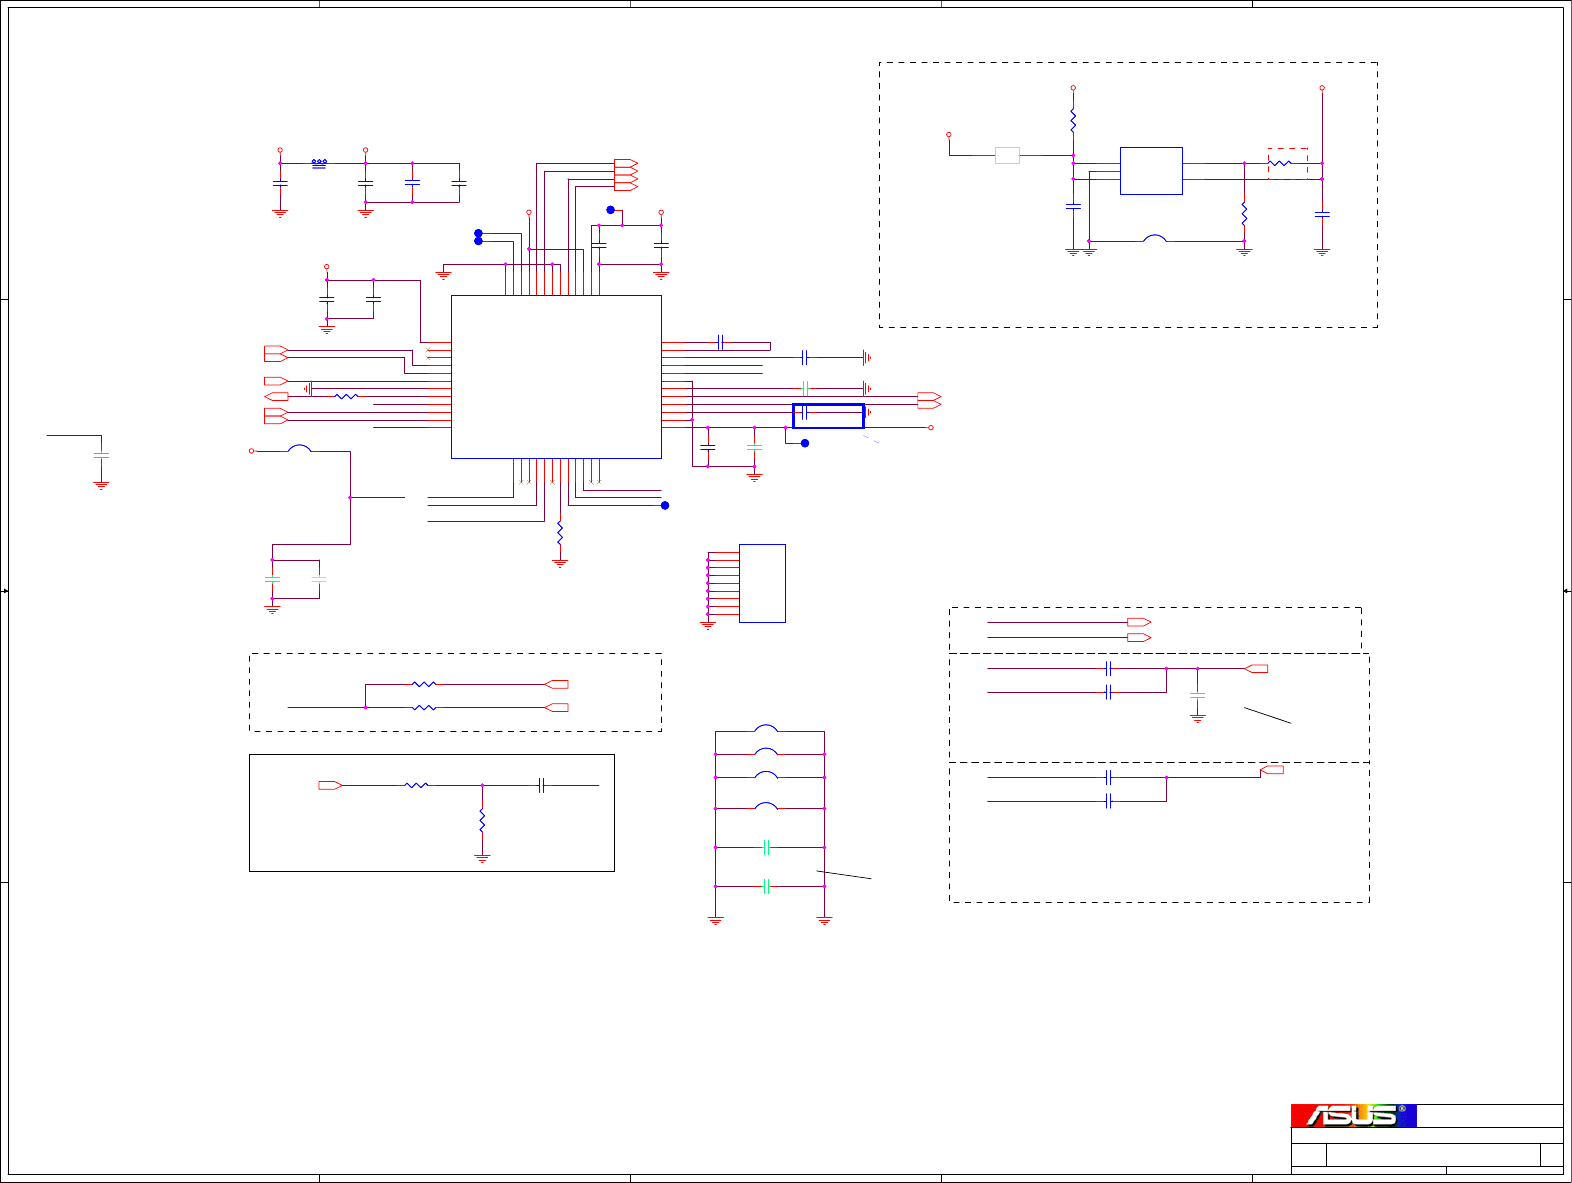The image size is (1572, 1183).
Task: Select the vertical resistor in the solid-bordered box
Action: click(x=482, y=821)
